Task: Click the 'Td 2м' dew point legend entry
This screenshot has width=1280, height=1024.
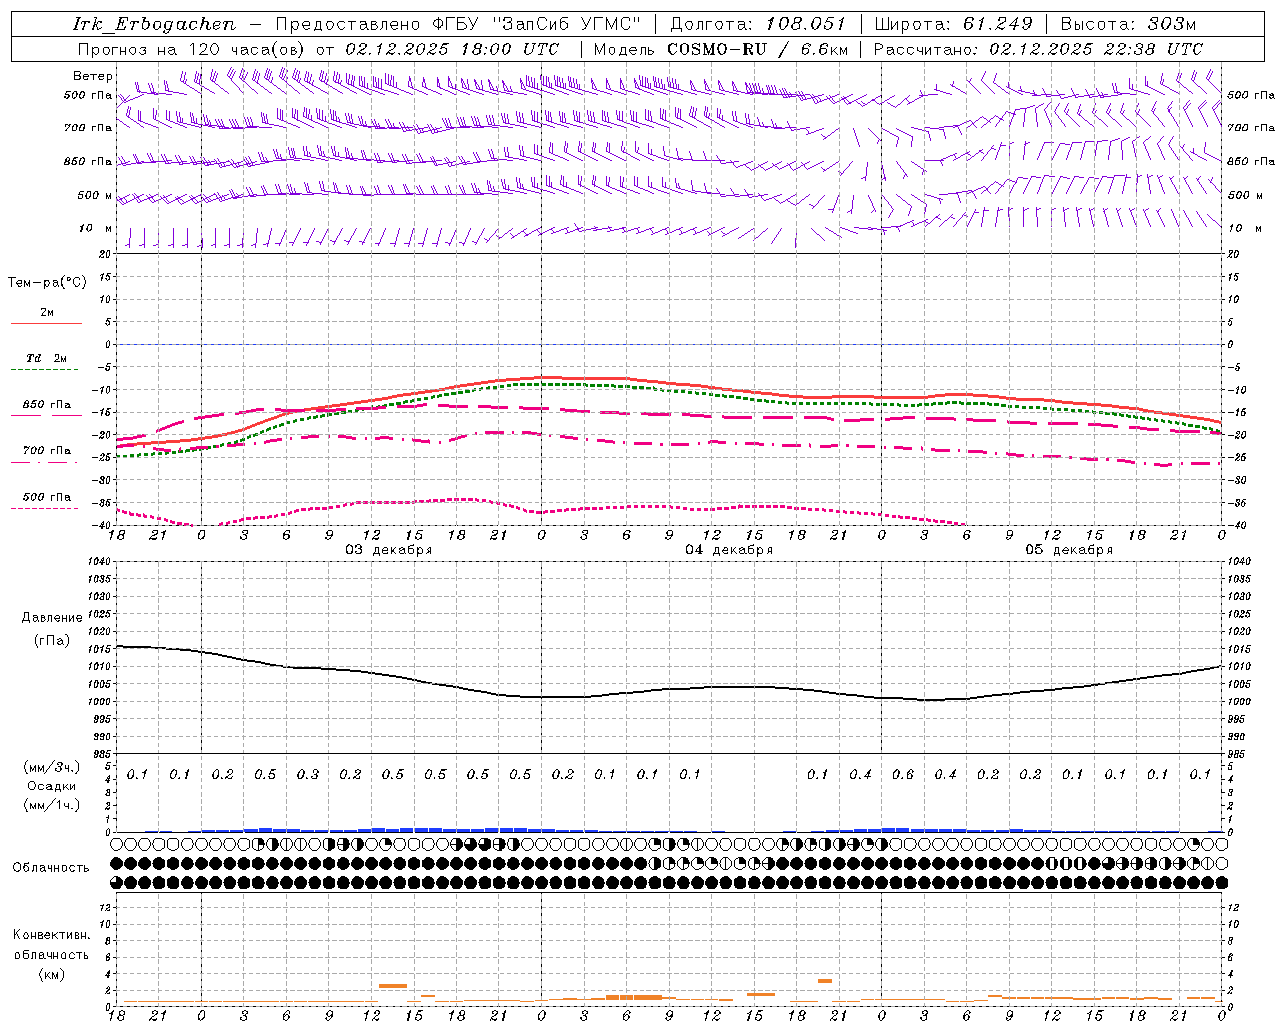Action: (x=46, y=358)
